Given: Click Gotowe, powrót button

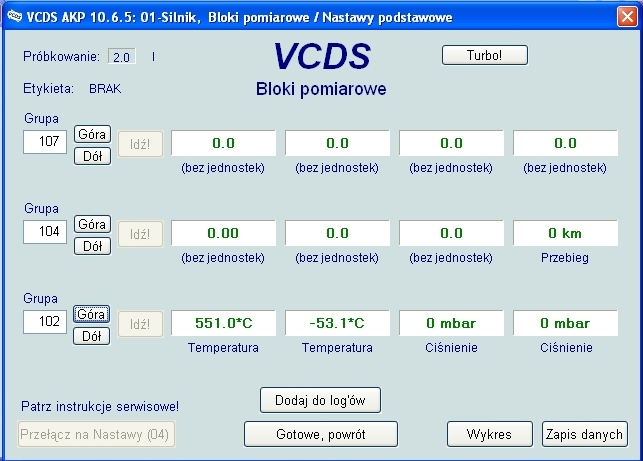Looking at the screenshot, I should pos(321,434).
